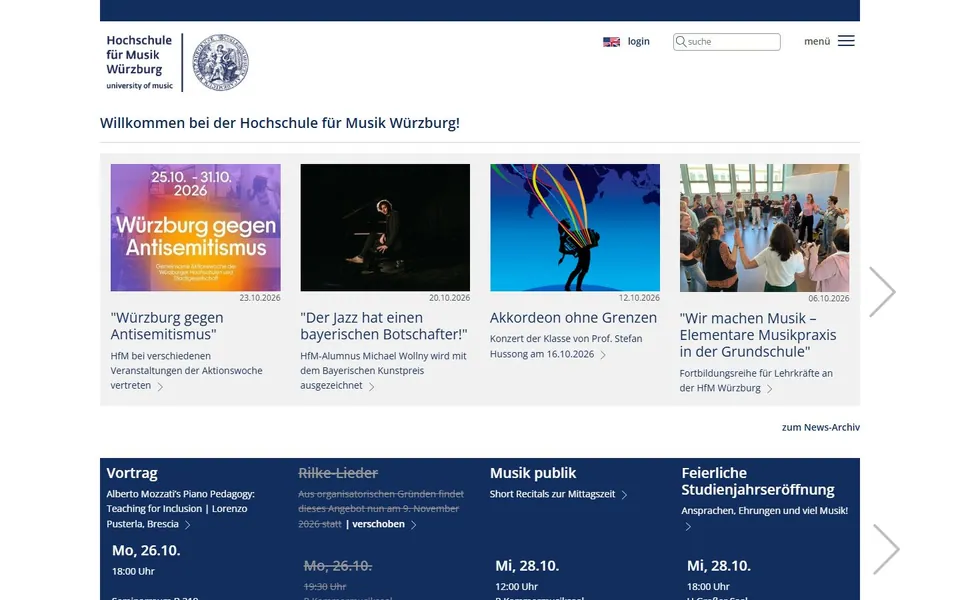Screen dimensions: 960x600
Task: Click the Willkommen bei der Hochschule heading
Action: pyautogui.click(x=280, y=123)
